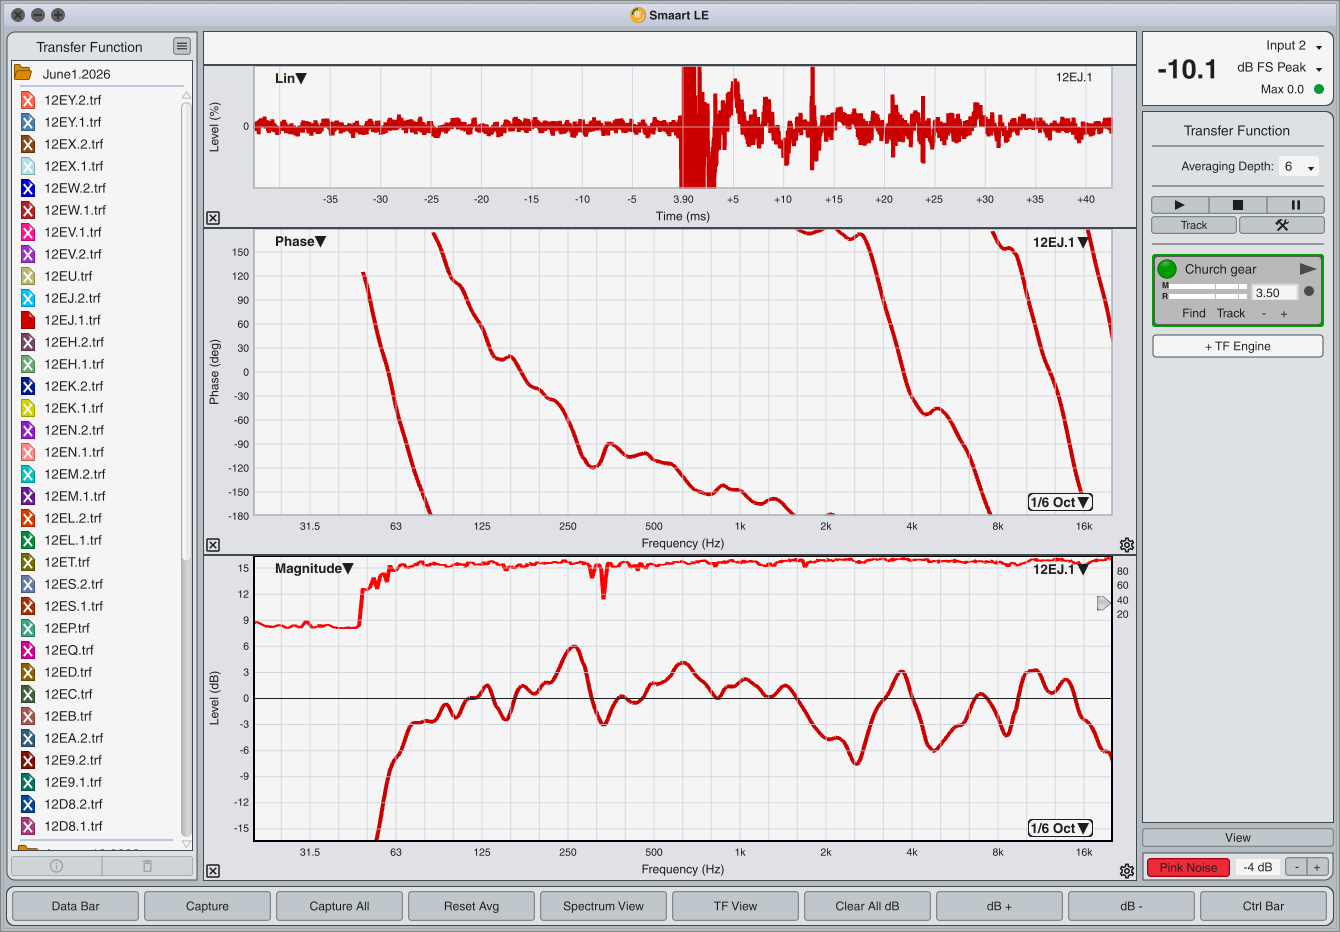The height and width of the screenshot is (932, 1340).
Task: Decrease generator level with minus button
Action: click(1296, 867)
